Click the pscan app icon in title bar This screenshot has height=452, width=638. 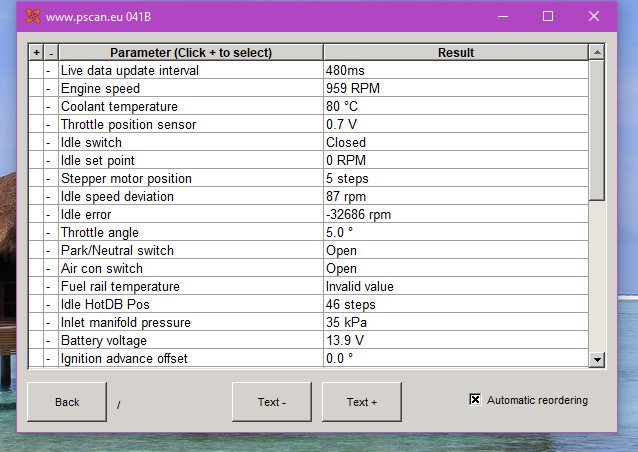point(33,16)
